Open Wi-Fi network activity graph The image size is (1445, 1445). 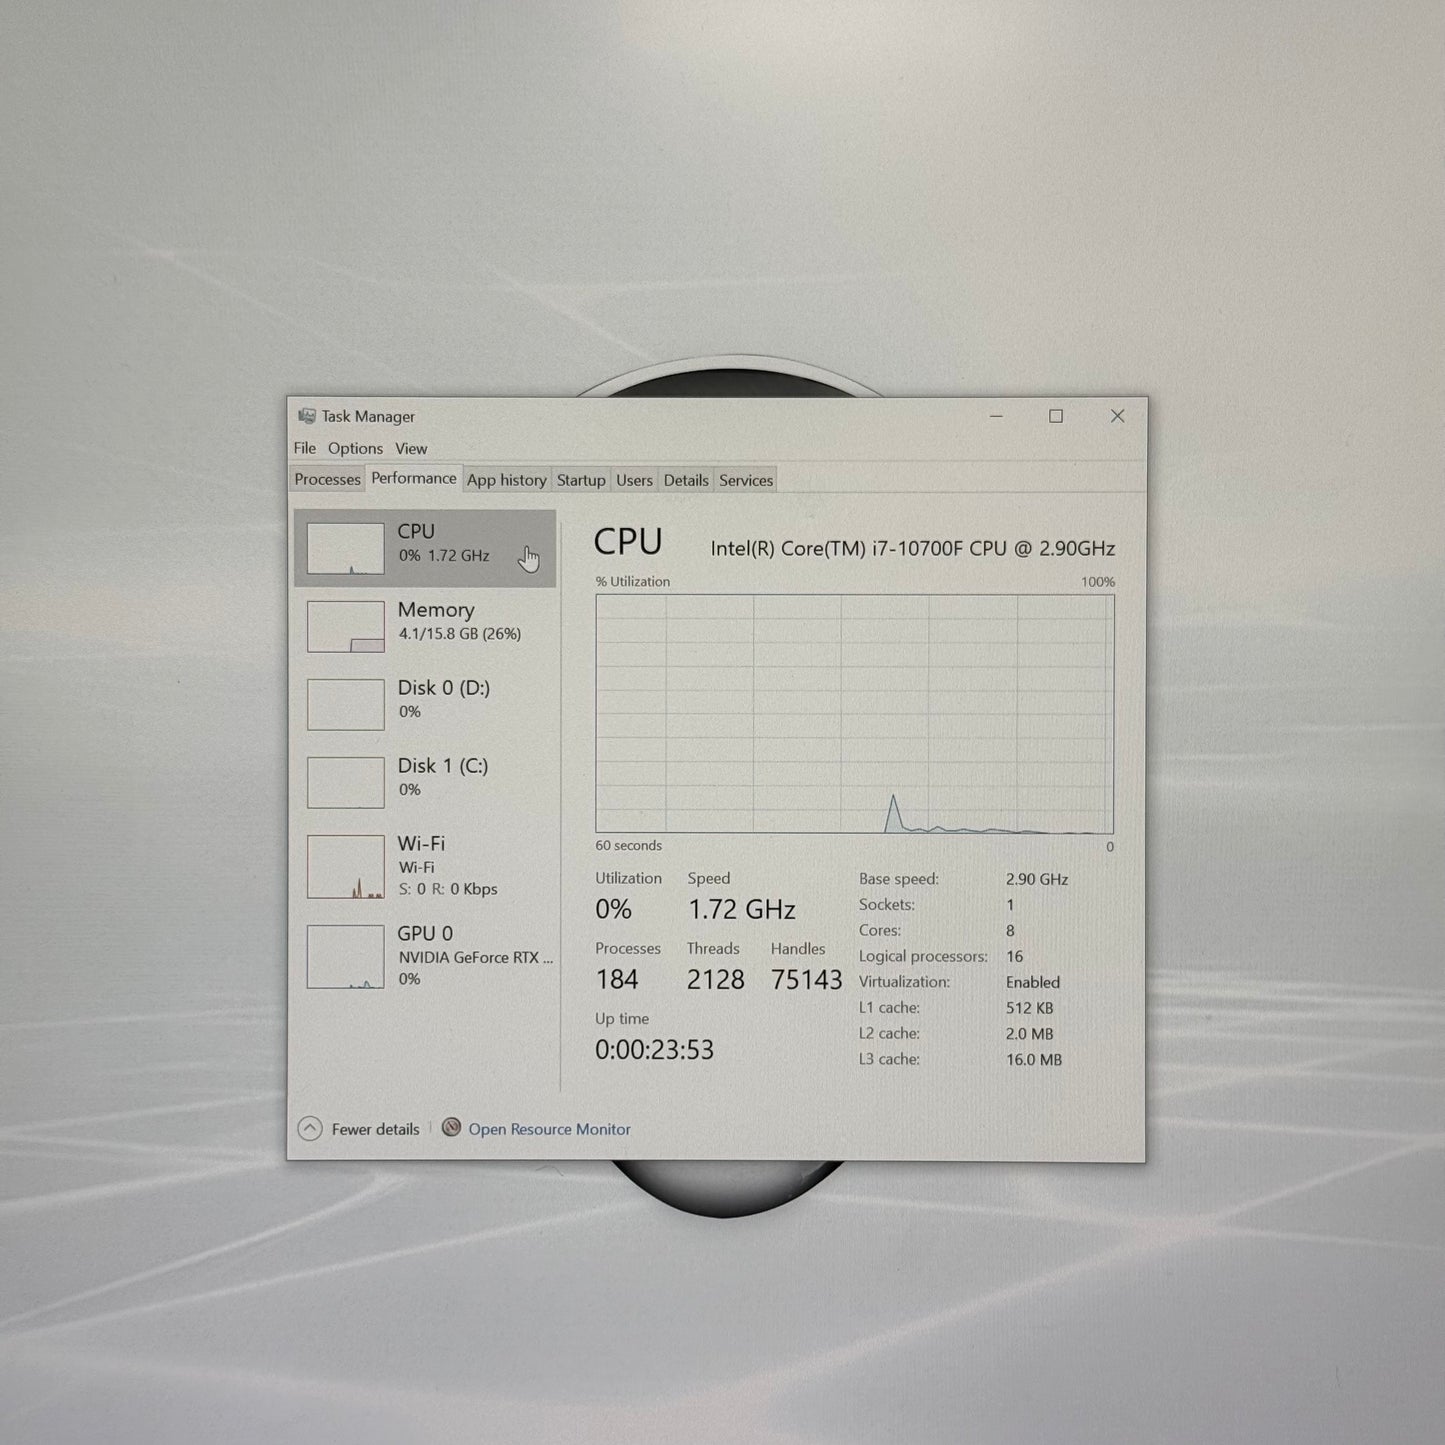point(345,867)
